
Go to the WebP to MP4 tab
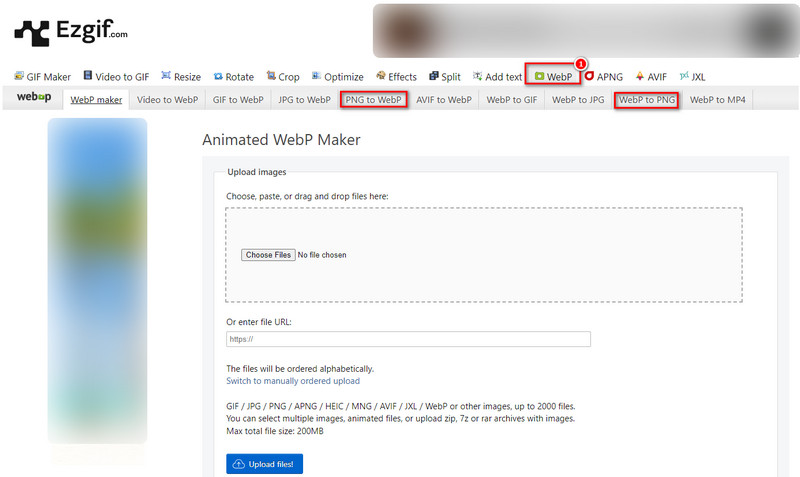click(x=717, y=100)
